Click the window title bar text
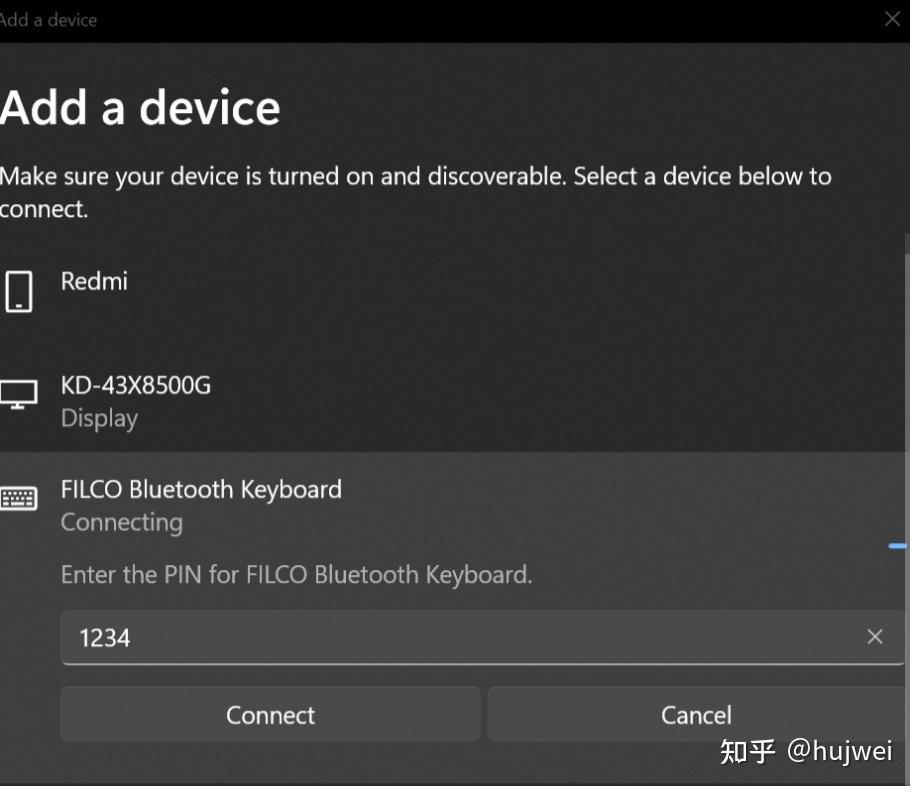 coord(48,19)
